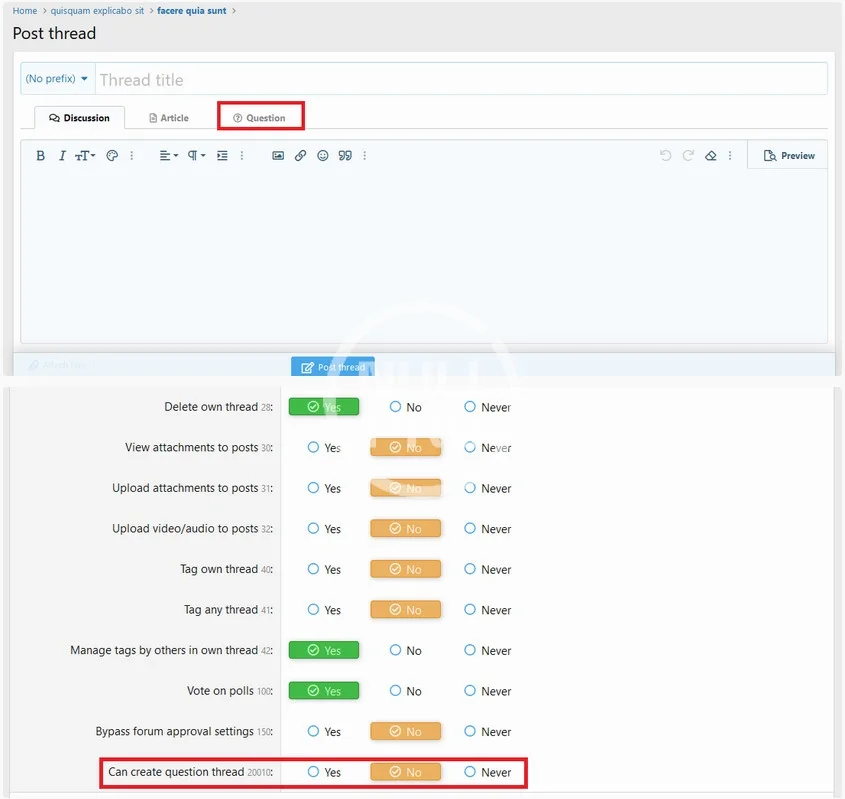Click the indent list icon
Screen dimensions: 845x799
pos(222,156)
